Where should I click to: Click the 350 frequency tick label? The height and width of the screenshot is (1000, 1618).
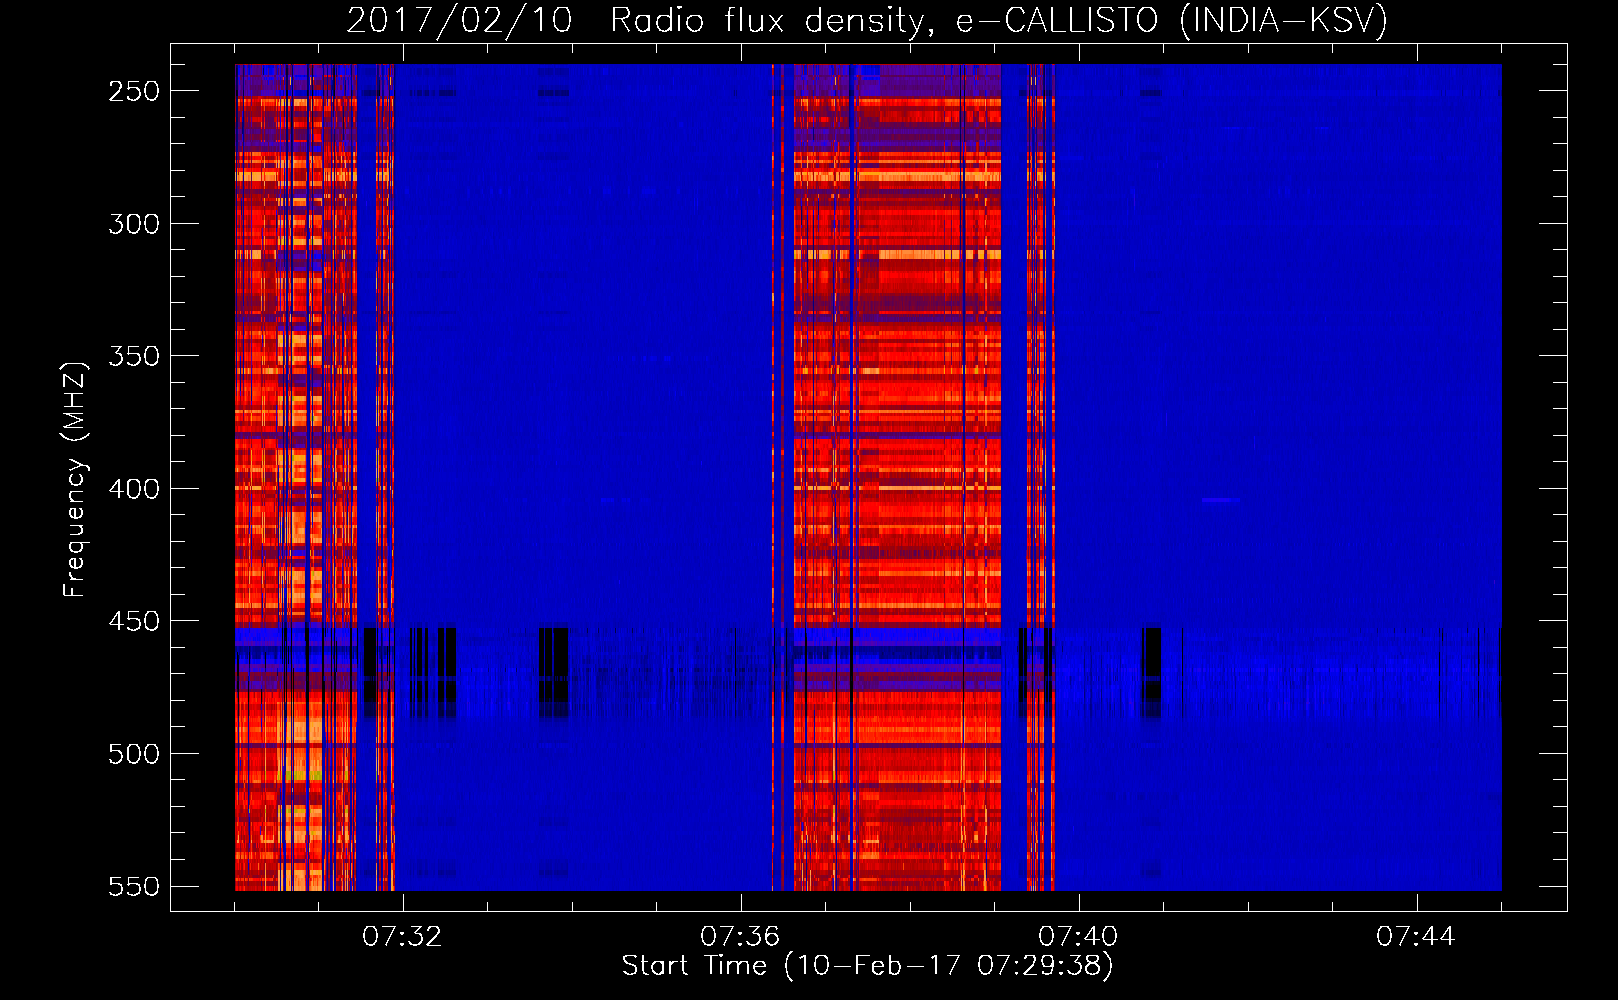click(134, 356)
